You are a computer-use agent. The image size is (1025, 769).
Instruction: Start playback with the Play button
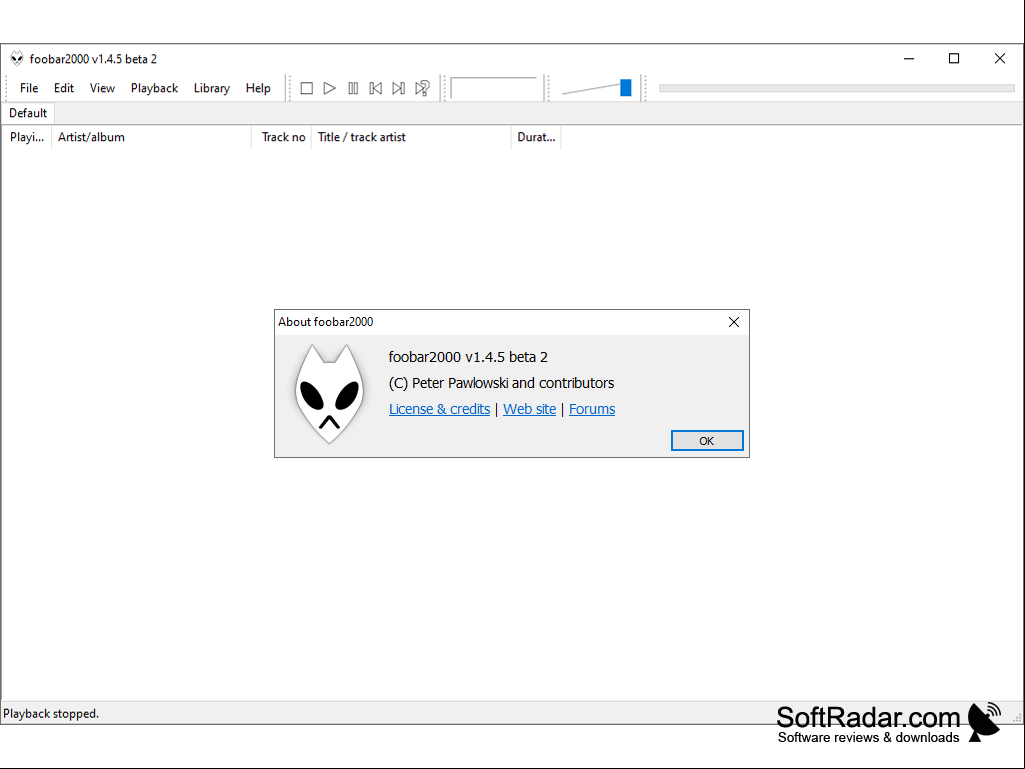(329, 88)
